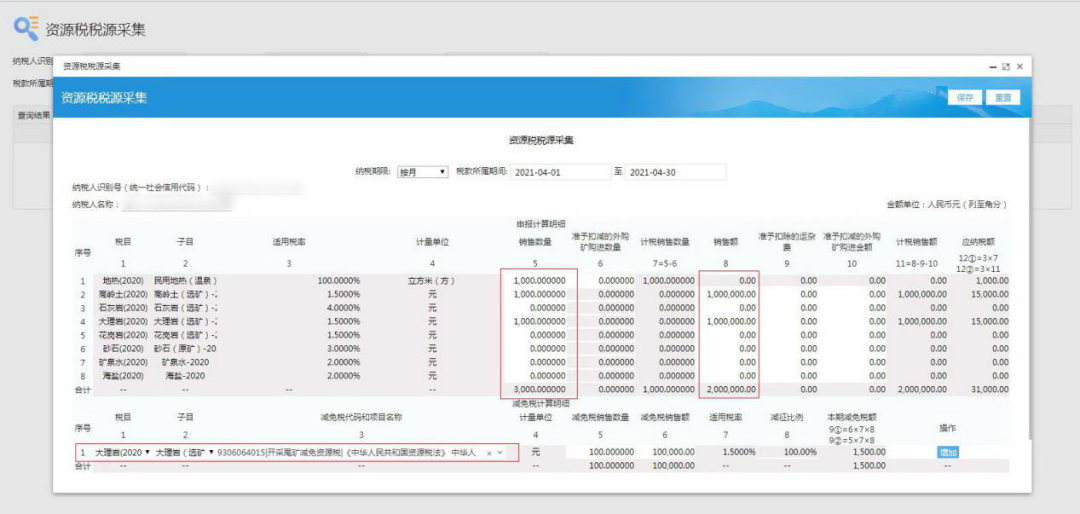Click the 立方米（方） 计量单位 cell
1080x514 pixels.
(x=432, y=281)
